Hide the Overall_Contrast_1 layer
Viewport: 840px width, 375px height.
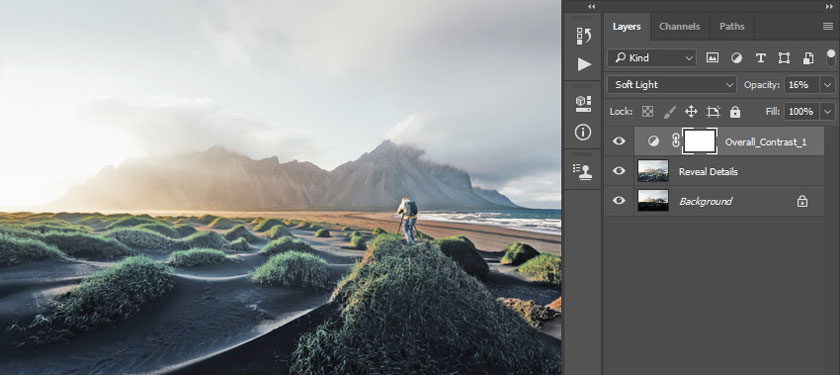(619, 141)
